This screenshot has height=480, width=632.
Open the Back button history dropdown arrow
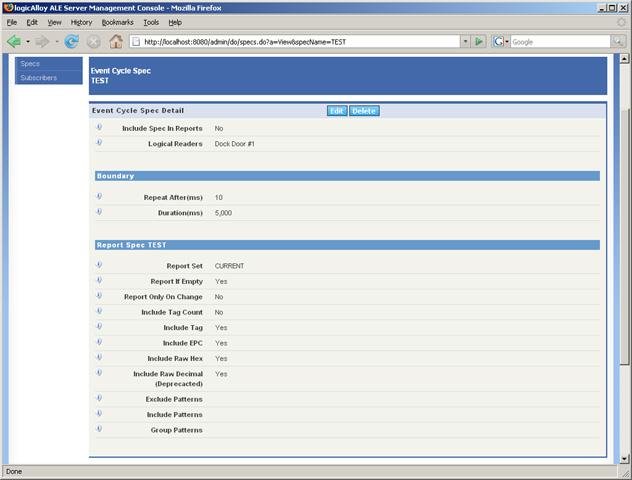pyautogui.click(x=28, y=42)
